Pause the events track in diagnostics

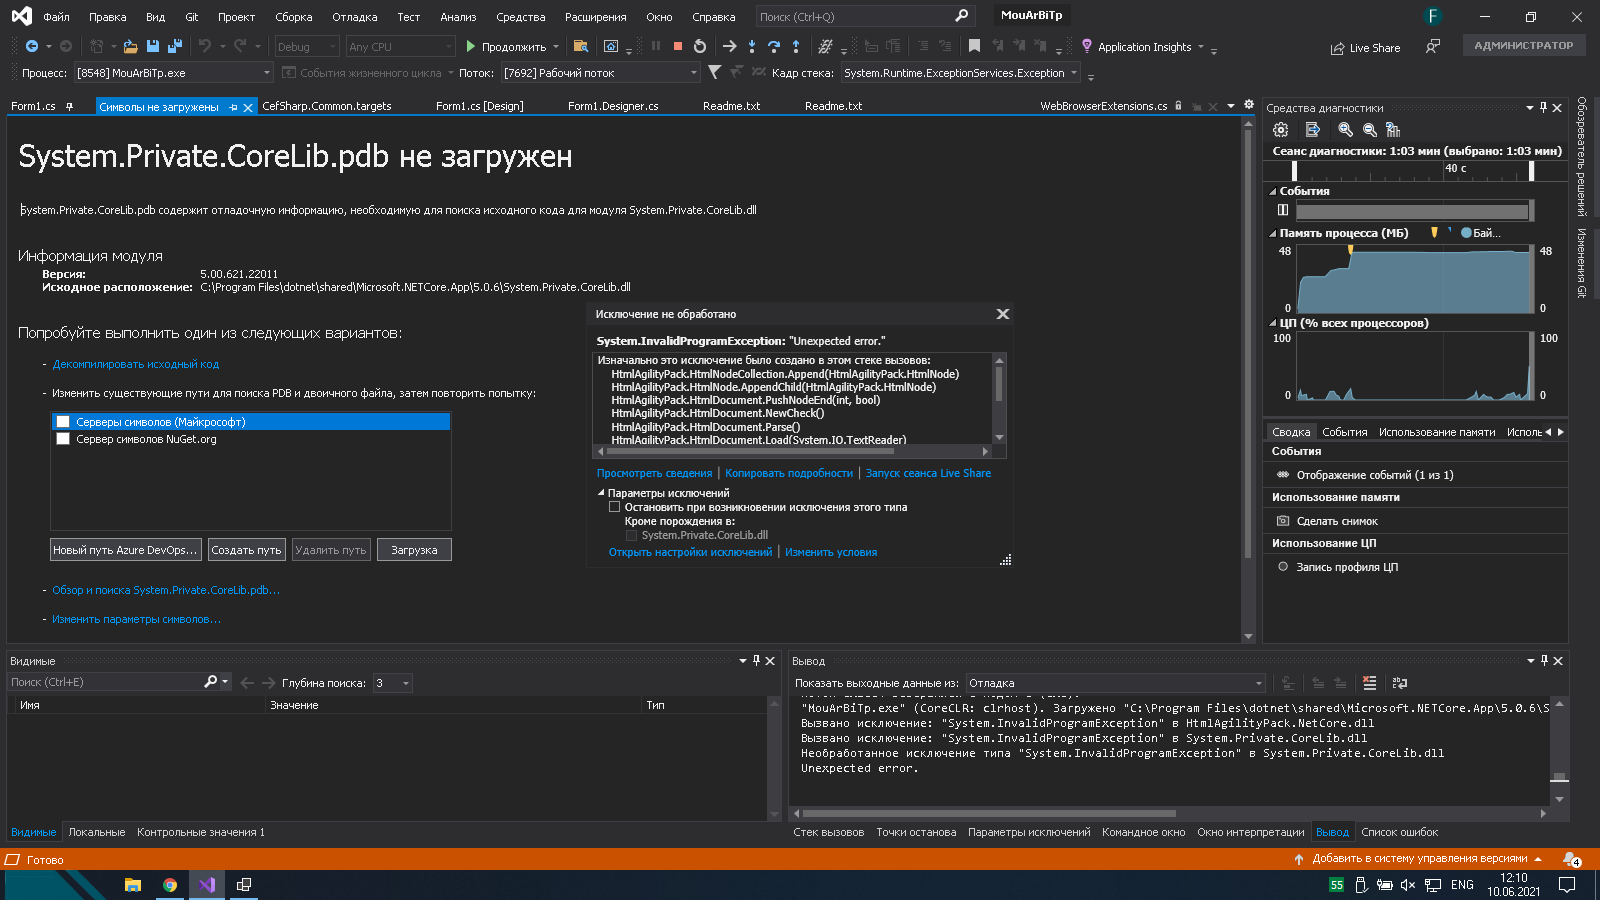1283,210
